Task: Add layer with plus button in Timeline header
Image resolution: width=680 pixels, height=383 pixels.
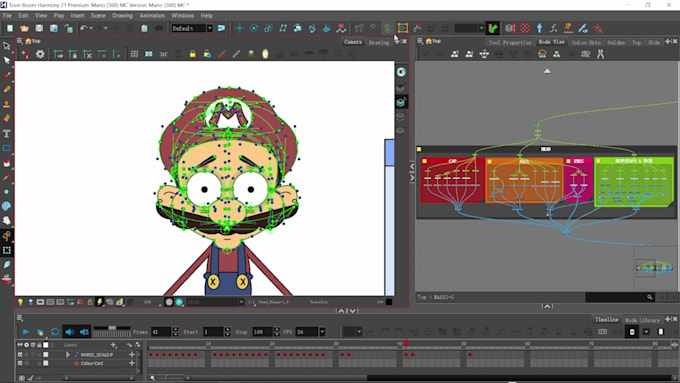Action: tap(114, 345)
